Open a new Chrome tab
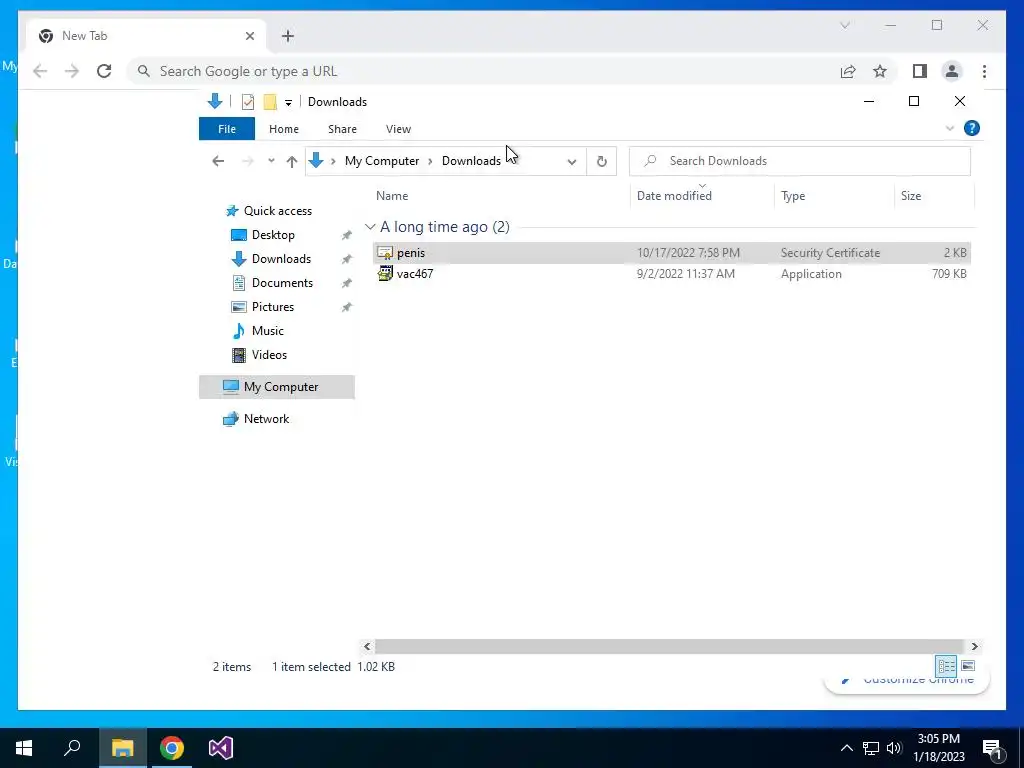This screenshot has height=768, width=1024. pos(288,36)
